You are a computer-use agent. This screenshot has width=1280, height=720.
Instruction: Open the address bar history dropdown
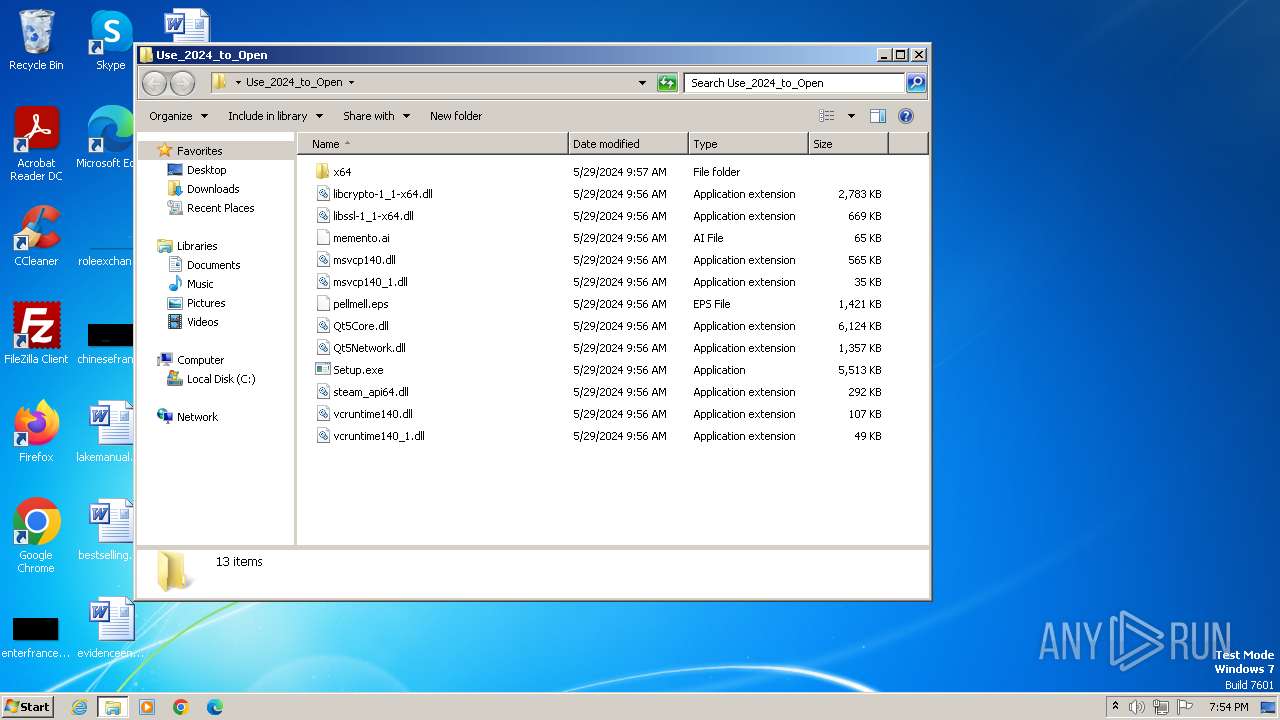[642, 83]
